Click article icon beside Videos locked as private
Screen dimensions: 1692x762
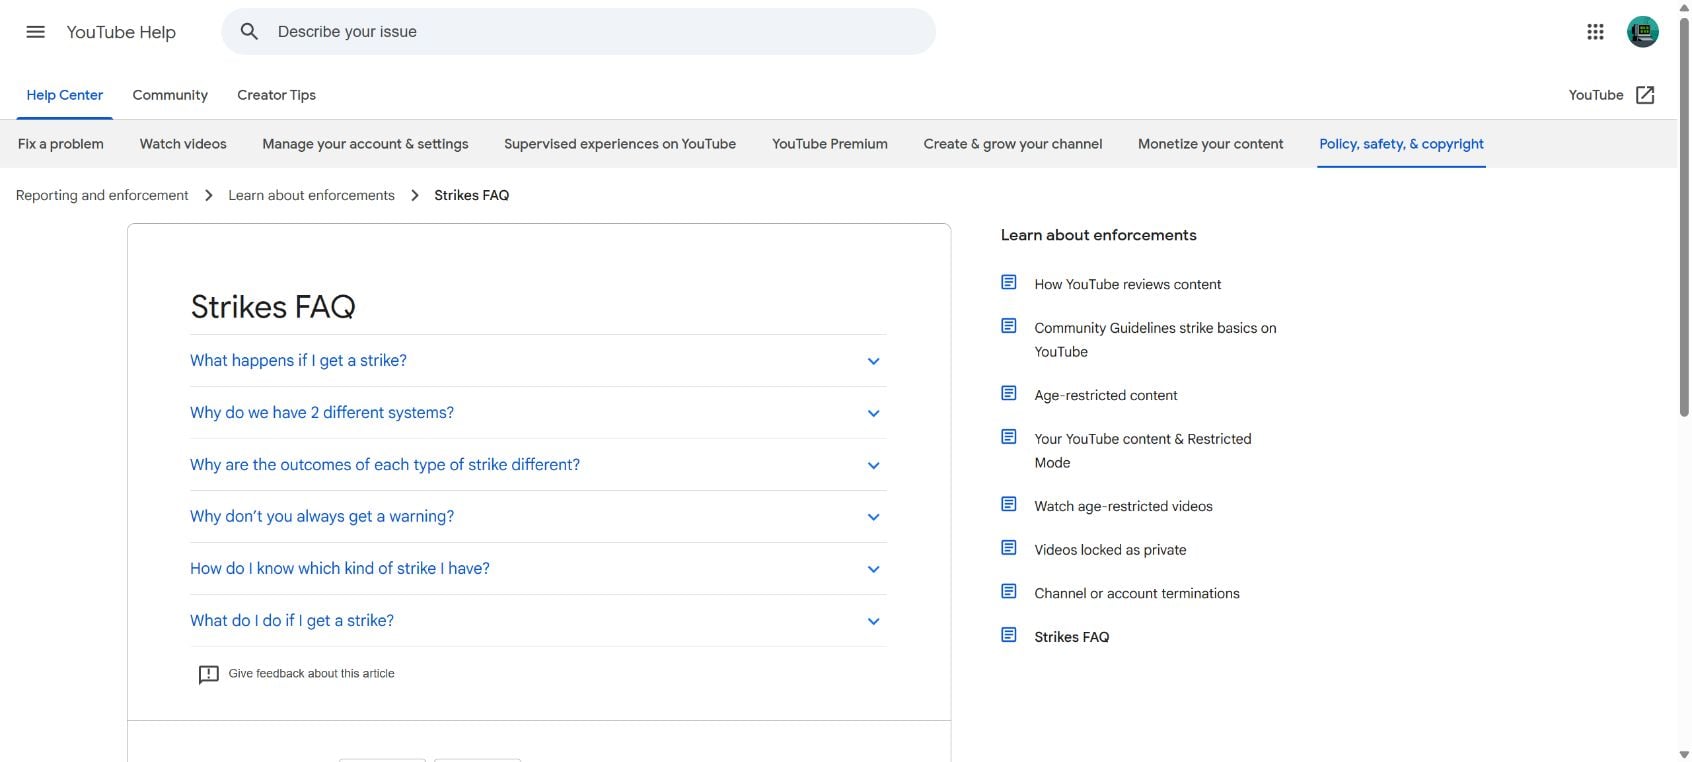pyautogui.click(x=1009, y=548)
